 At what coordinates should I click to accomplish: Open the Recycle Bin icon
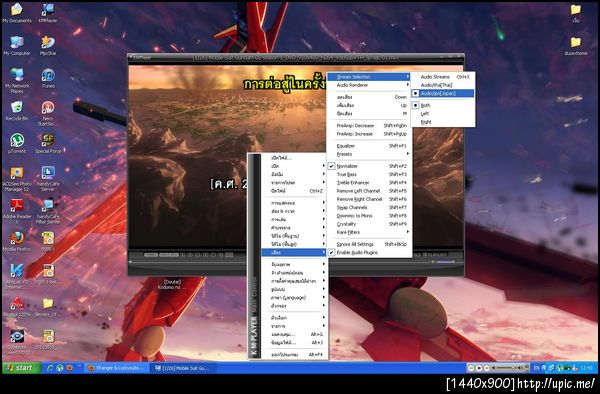[x=17, y=111]
